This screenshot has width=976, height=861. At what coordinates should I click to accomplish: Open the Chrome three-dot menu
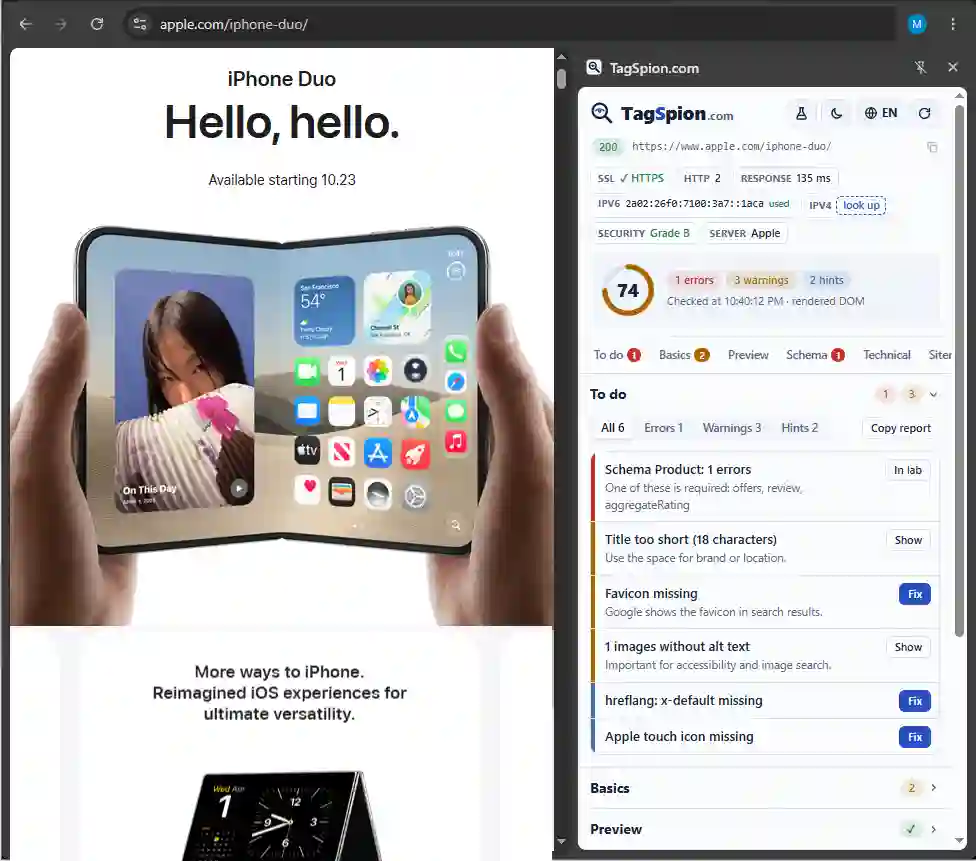tap(953, 24)
